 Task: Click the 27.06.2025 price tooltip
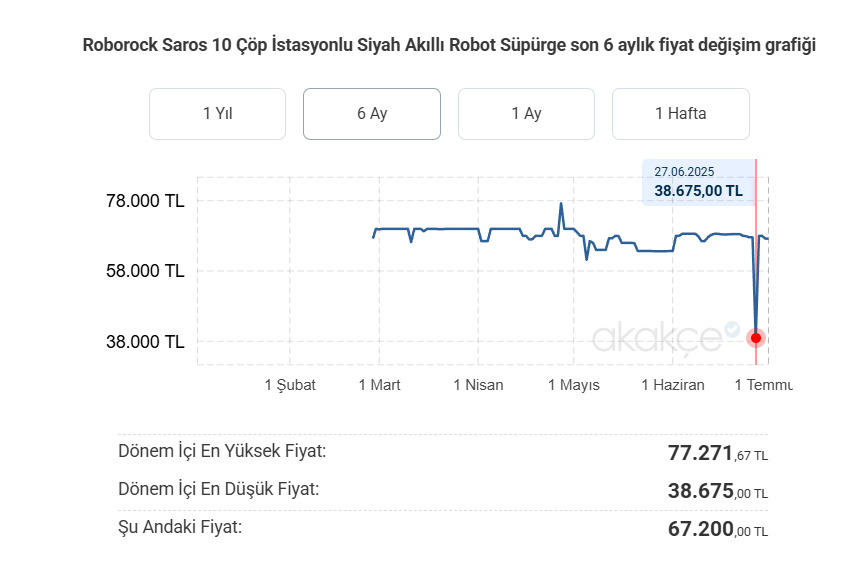click(698, 183)
